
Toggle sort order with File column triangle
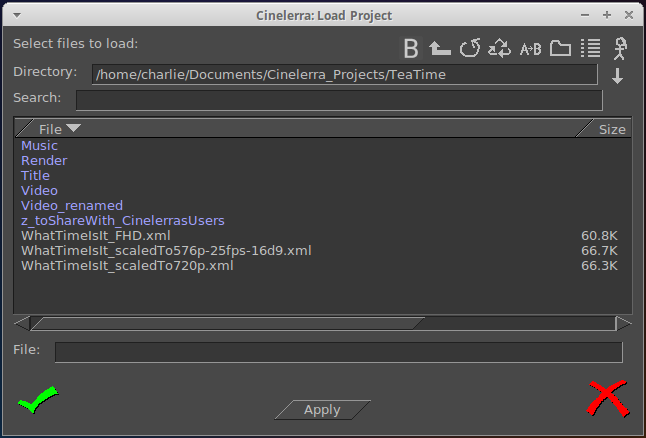pyautogui.click(x=73, y=128)
